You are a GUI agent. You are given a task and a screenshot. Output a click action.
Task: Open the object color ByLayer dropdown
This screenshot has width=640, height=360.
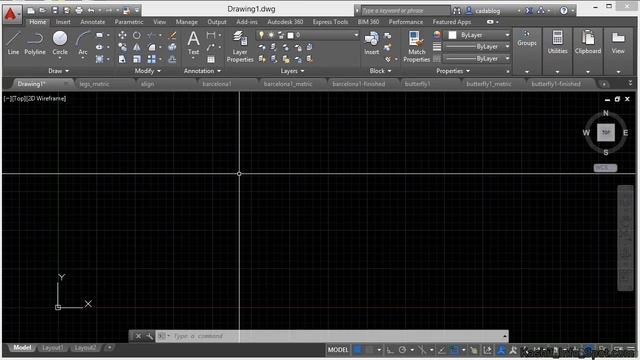(x=507, y=35)
